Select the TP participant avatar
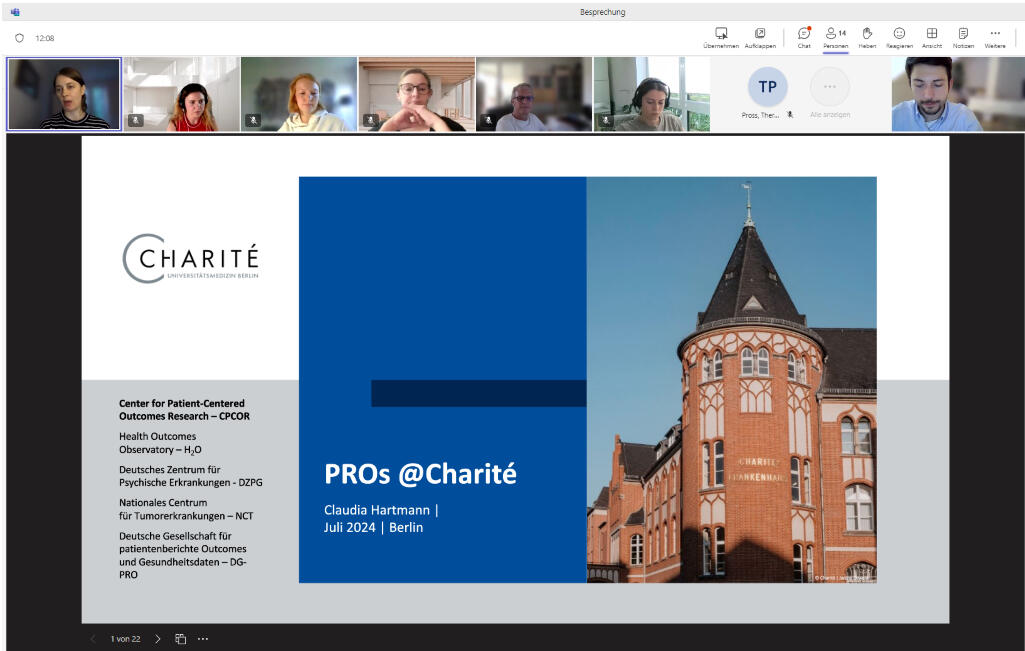 coord(767,87)
